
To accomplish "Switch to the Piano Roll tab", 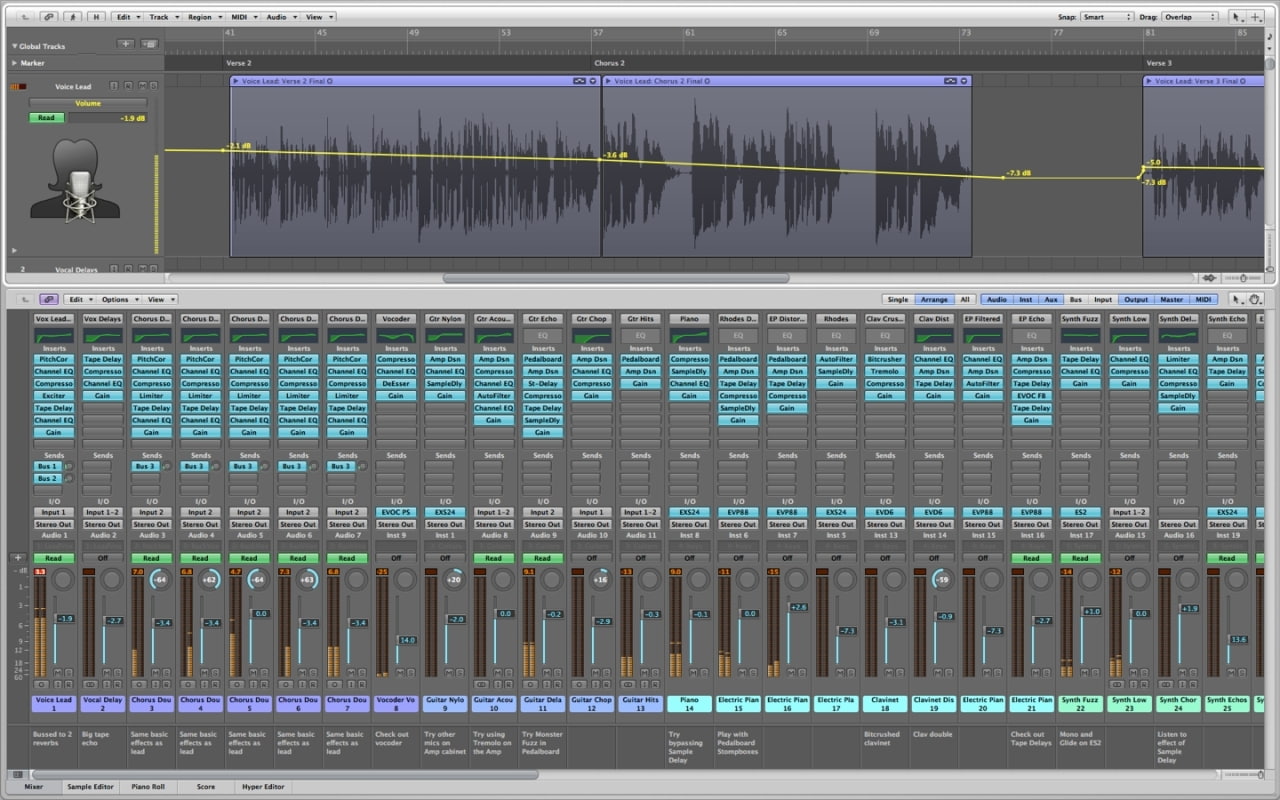I will click(149, 787).
